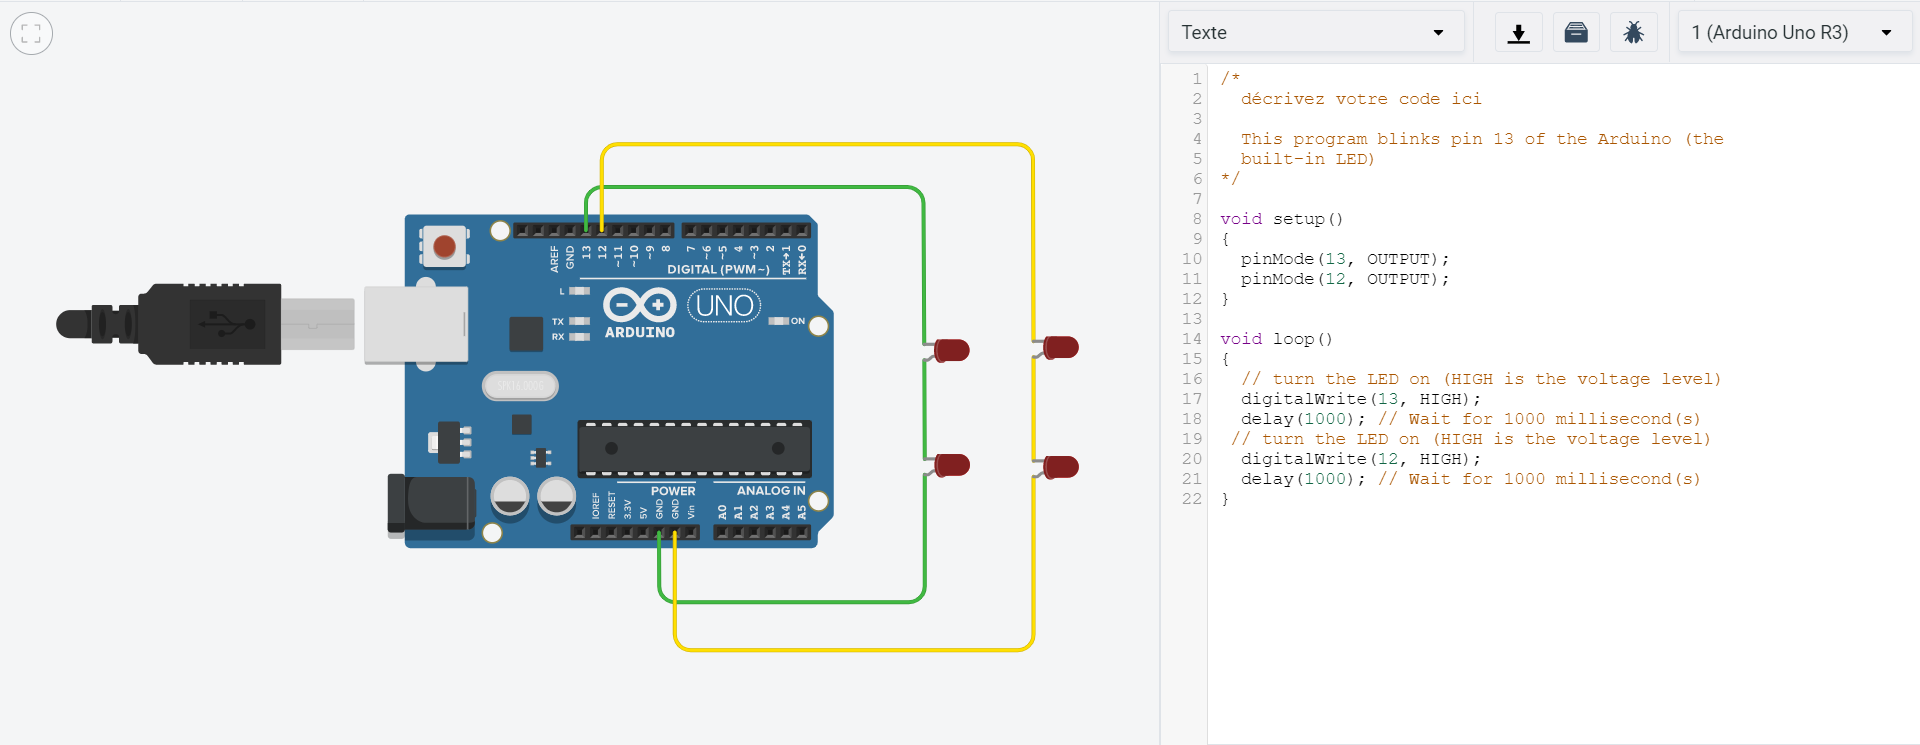
Task: Click comment "décrivez votre code ici"
Action: coord(1361,99)
